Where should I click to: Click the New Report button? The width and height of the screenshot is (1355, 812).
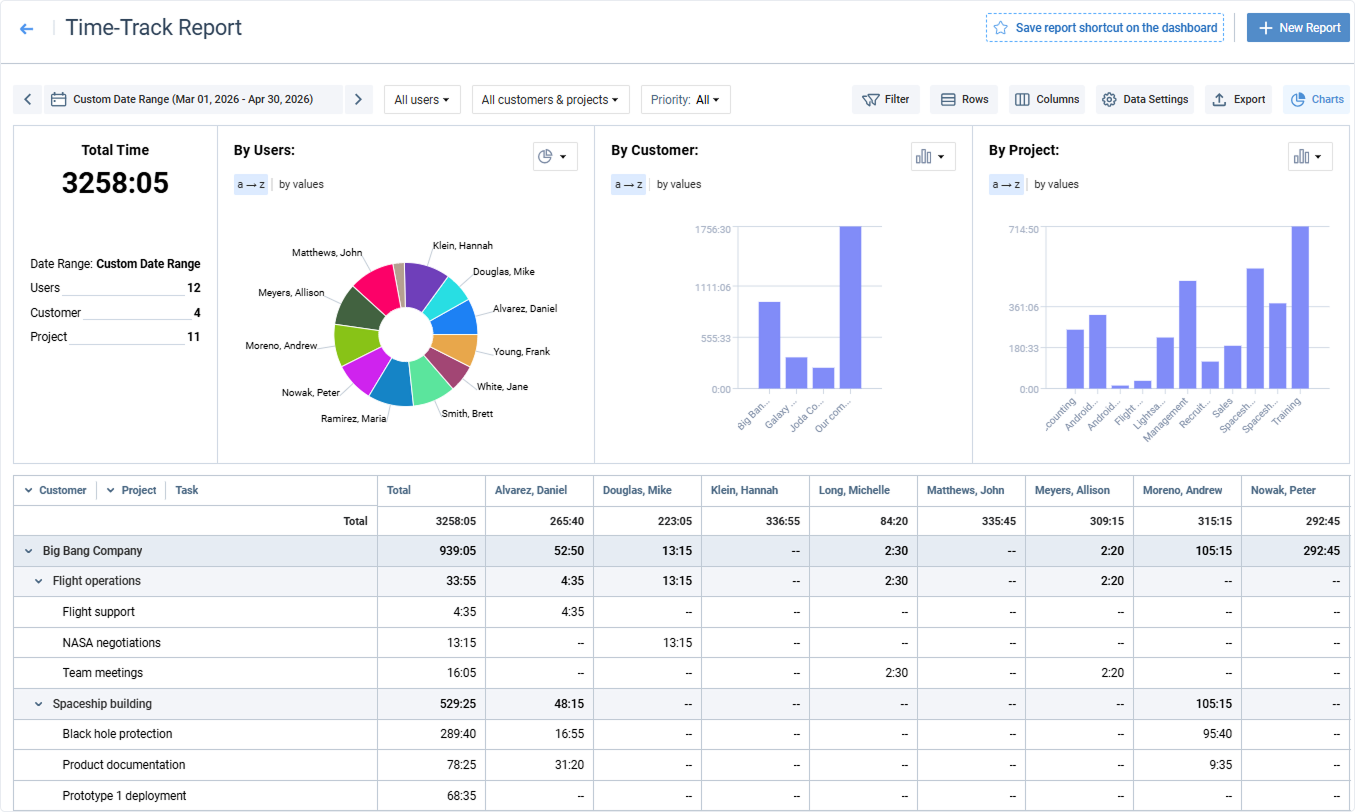pyautogui.click(x=1298, y=28)
